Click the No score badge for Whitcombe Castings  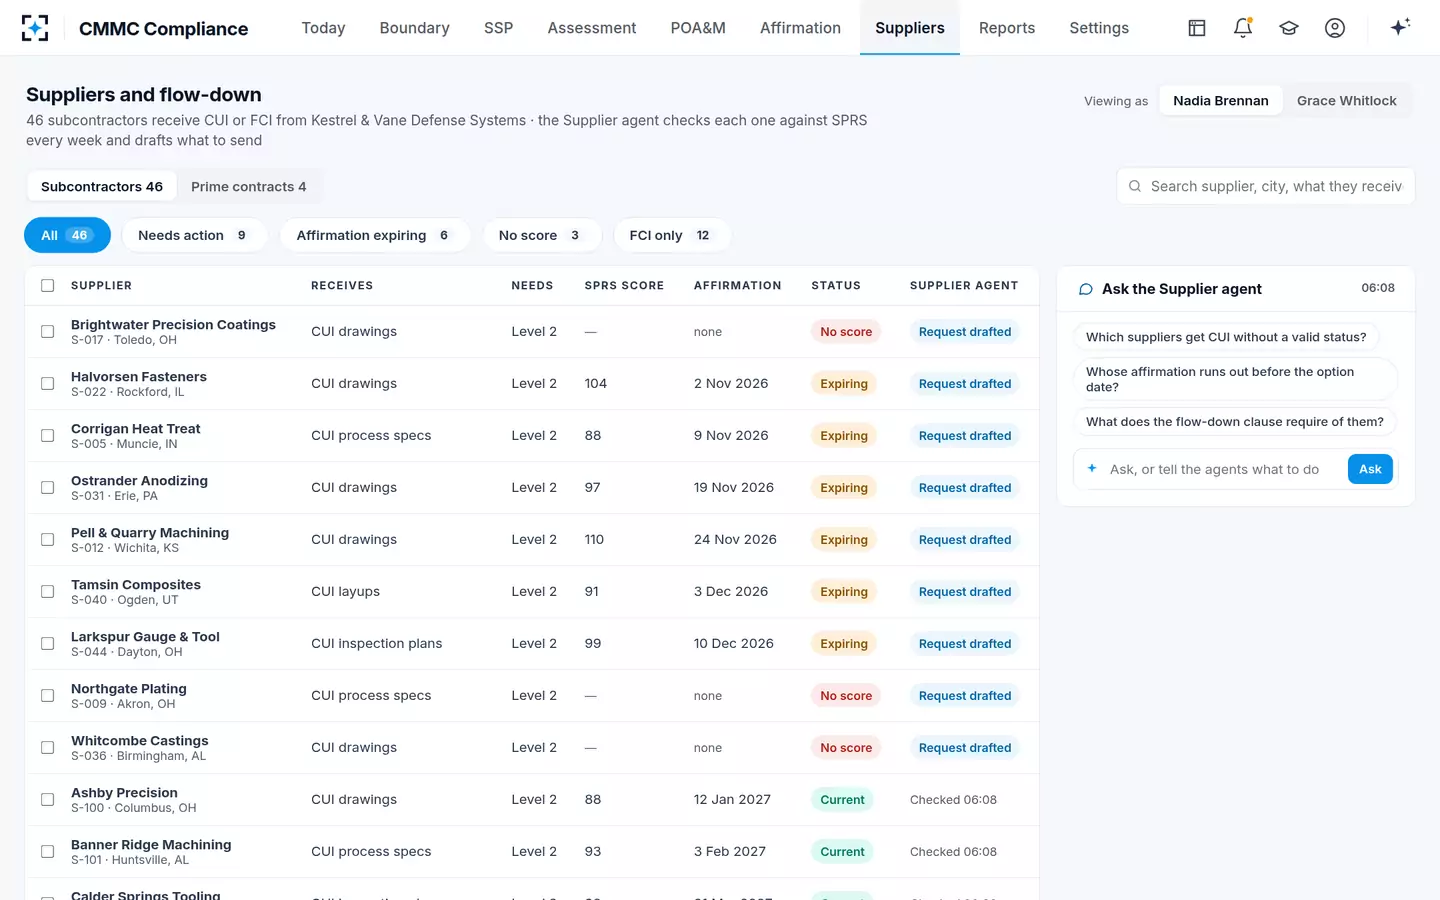click(x=846, y=748)
